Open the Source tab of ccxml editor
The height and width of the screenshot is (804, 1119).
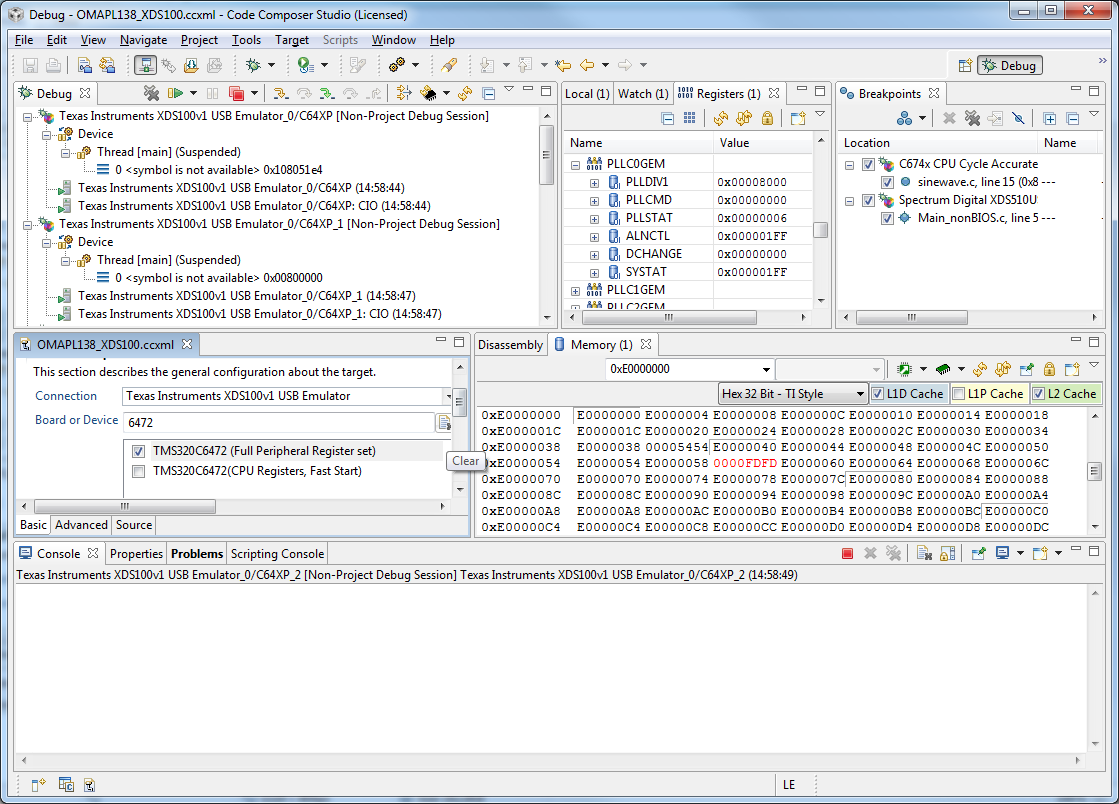(133, 525)
